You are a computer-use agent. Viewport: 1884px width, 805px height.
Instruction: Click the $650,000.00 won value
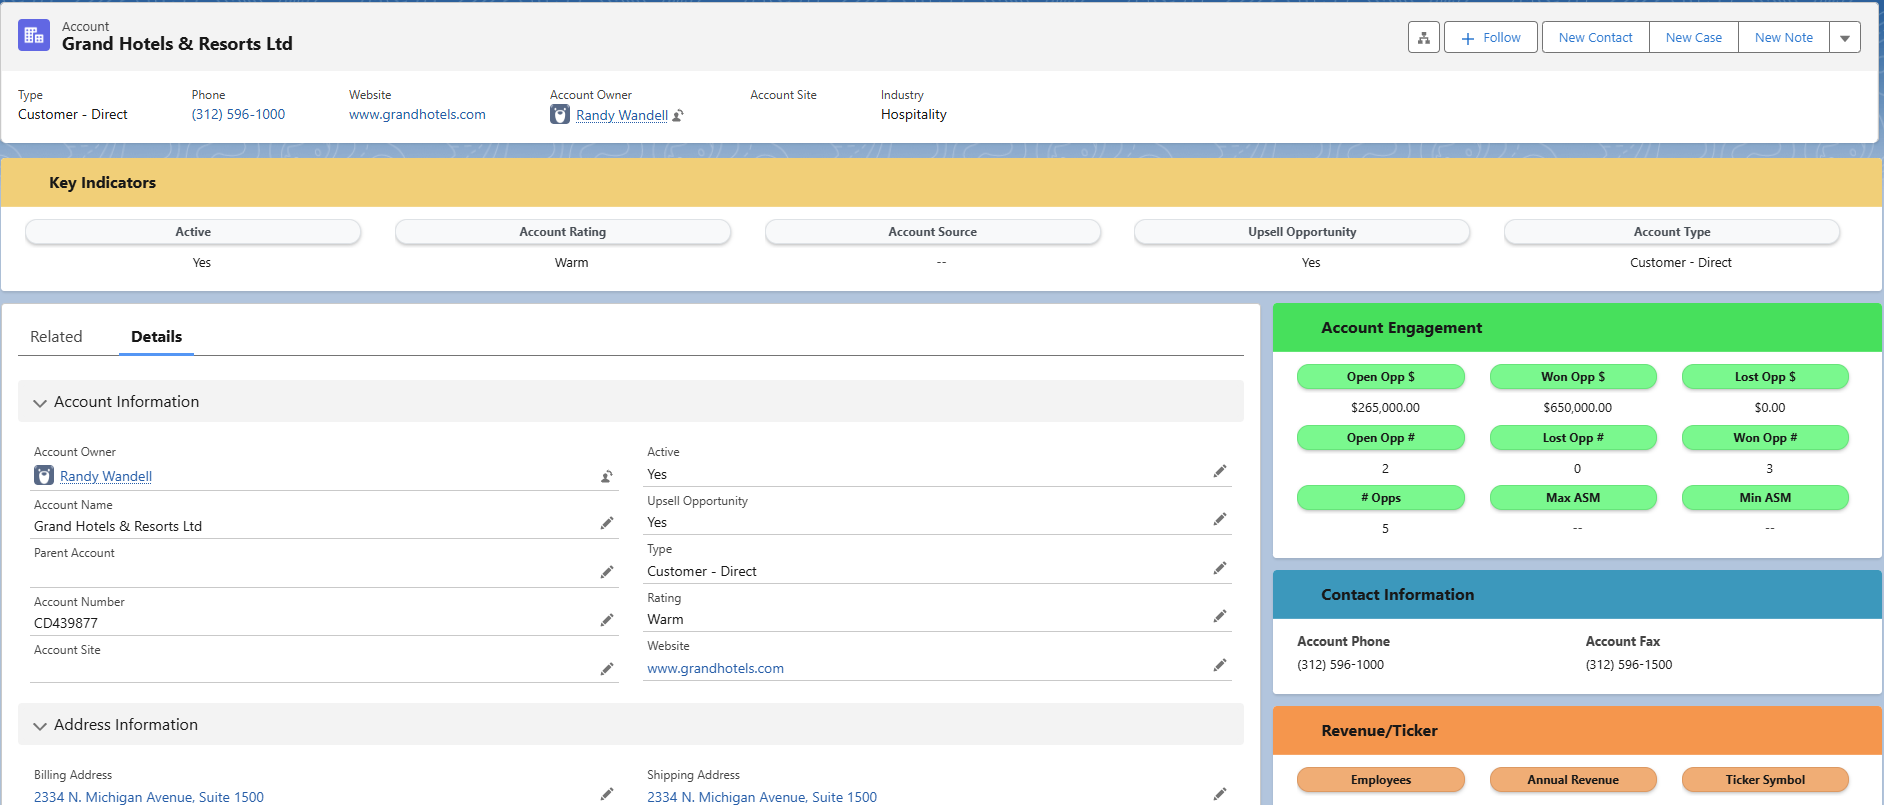coord(1577,408)
